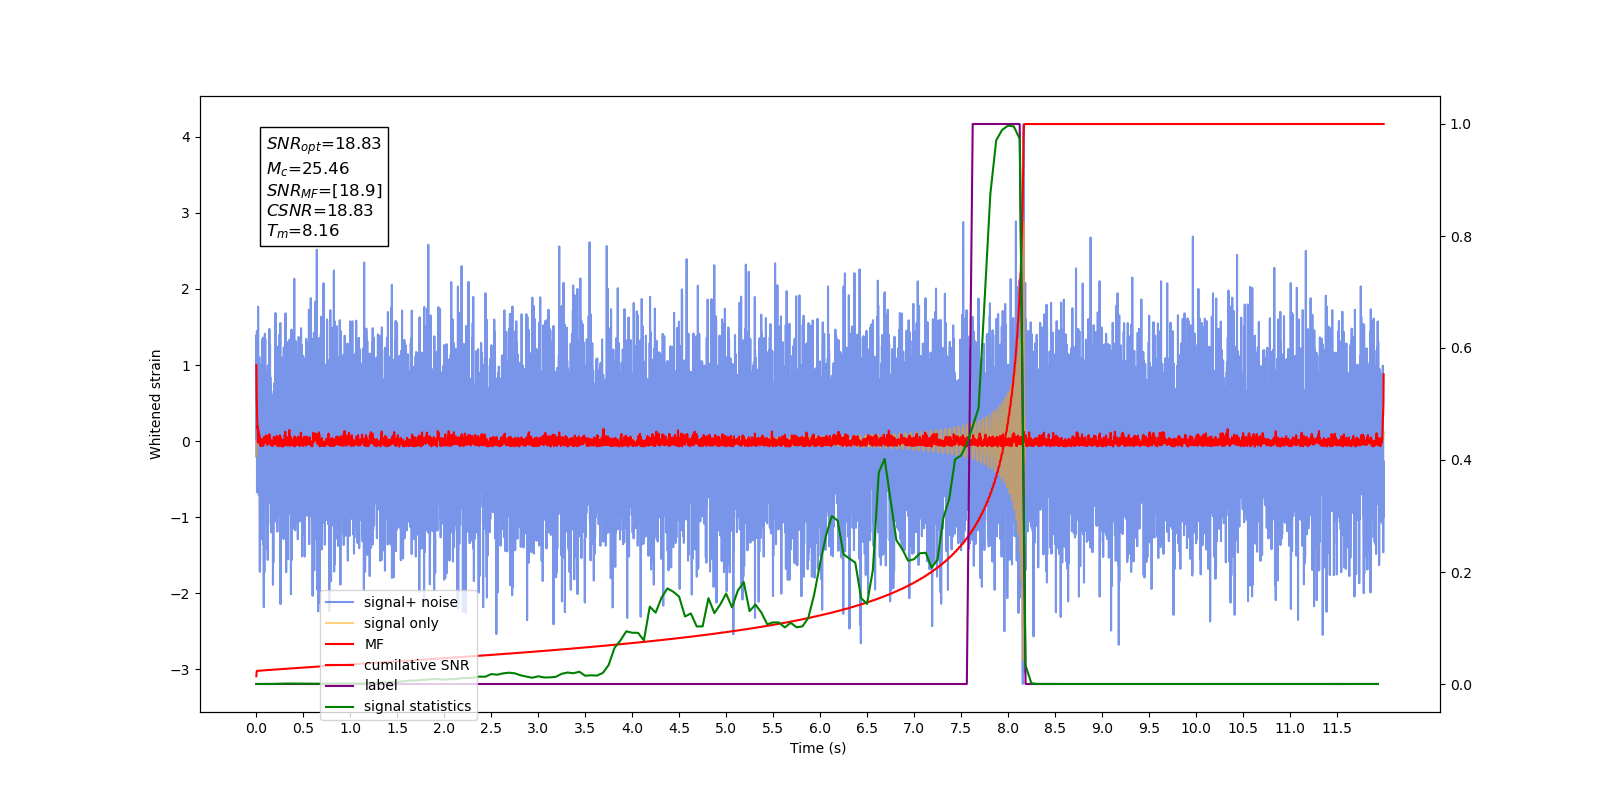Click the left y-axis tick label 3
The height and width of the screenshot is (800, 1600).
tap(186, 213)
